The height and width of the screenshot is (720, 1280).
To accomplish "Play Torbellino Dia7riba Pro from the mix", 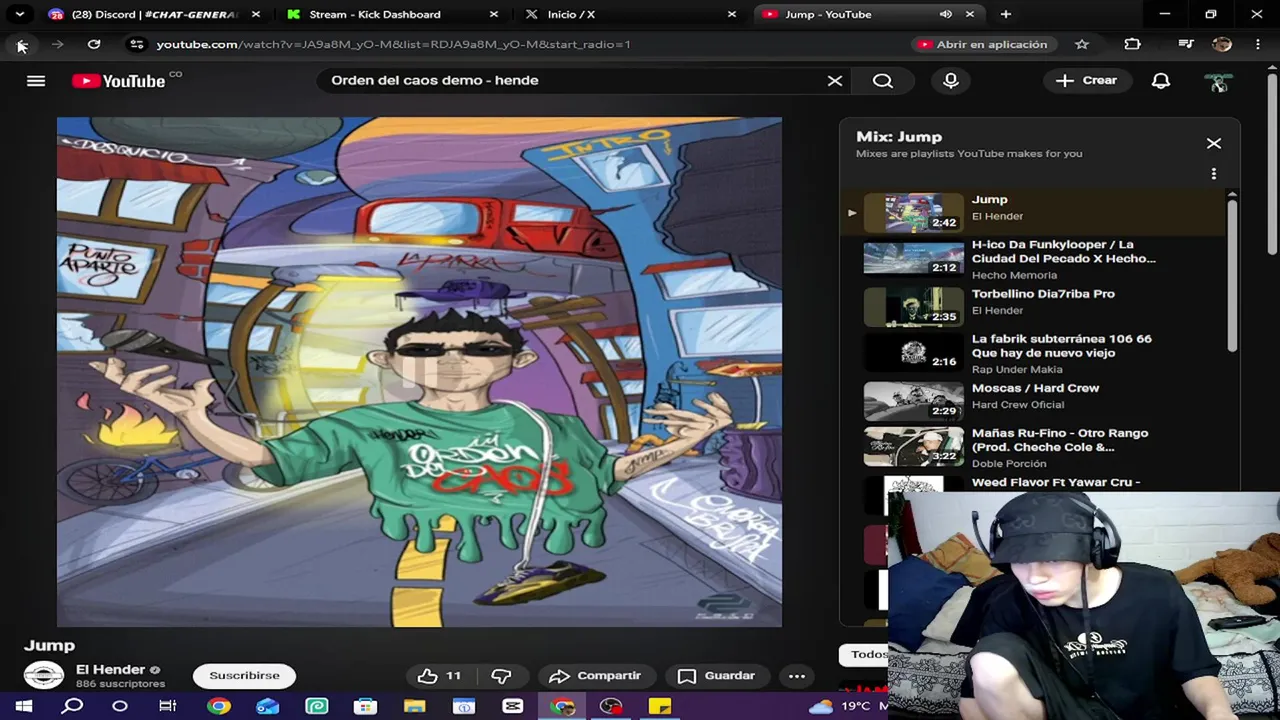I will [x=1035, y=305].
